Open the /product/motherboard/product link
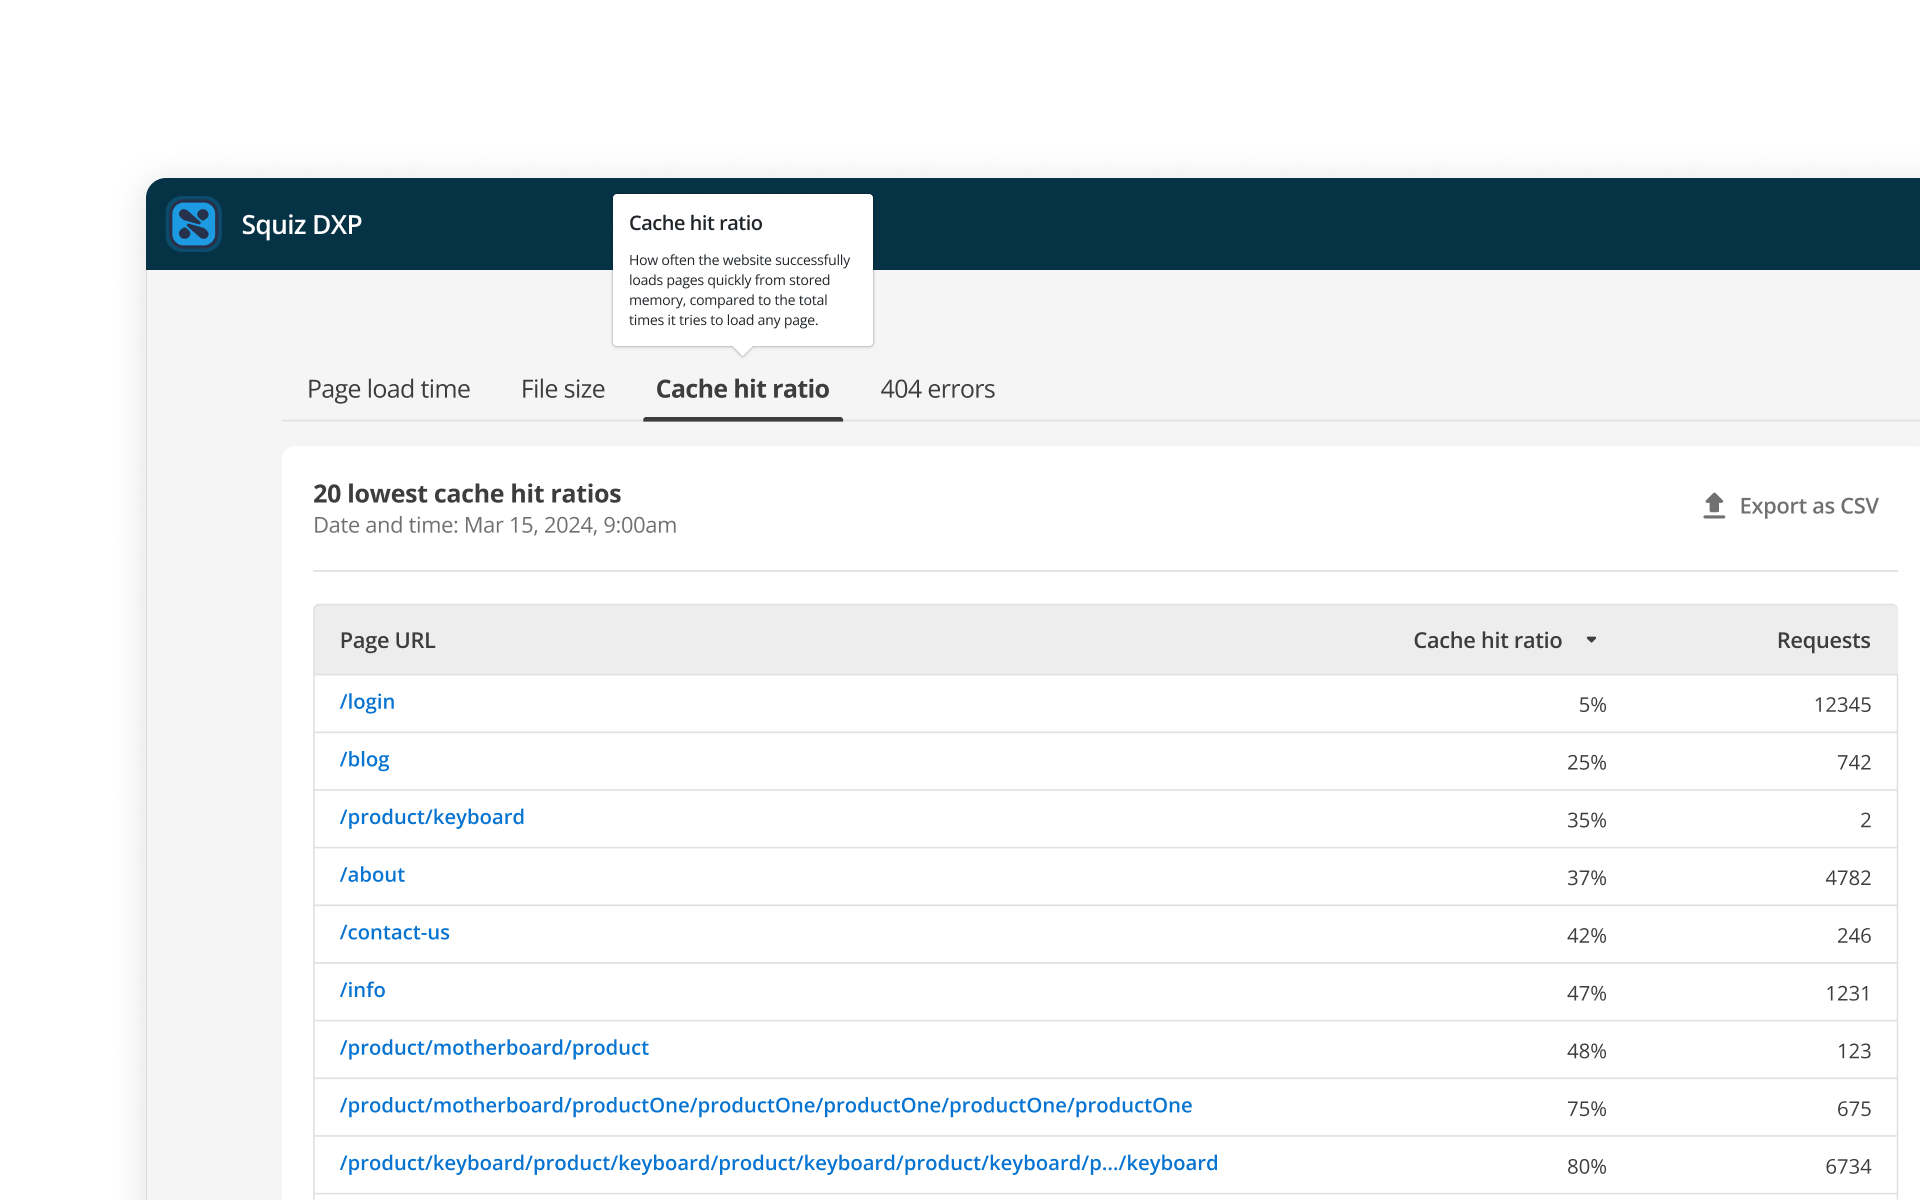Screen dimensions: 1920x1200 pyautogui.click(x=493, y=1048)
